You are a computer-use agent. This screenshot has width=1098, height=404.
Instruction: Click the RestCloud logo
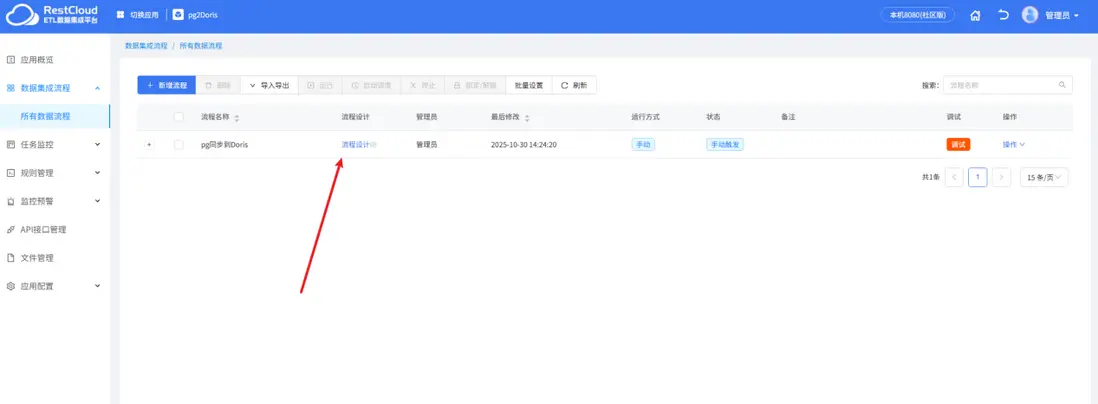(53, 15)
